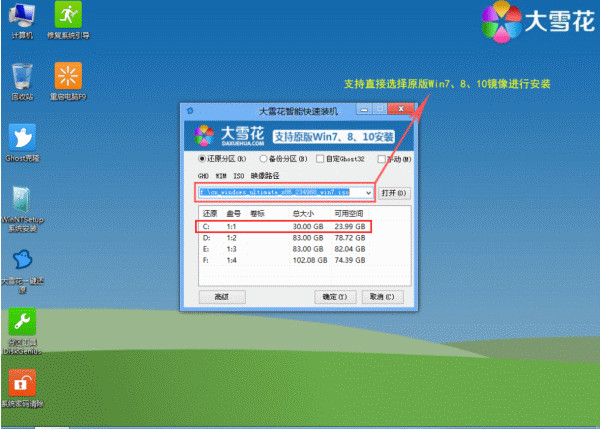Select partition row F: 1:4

tap(283, 260)
